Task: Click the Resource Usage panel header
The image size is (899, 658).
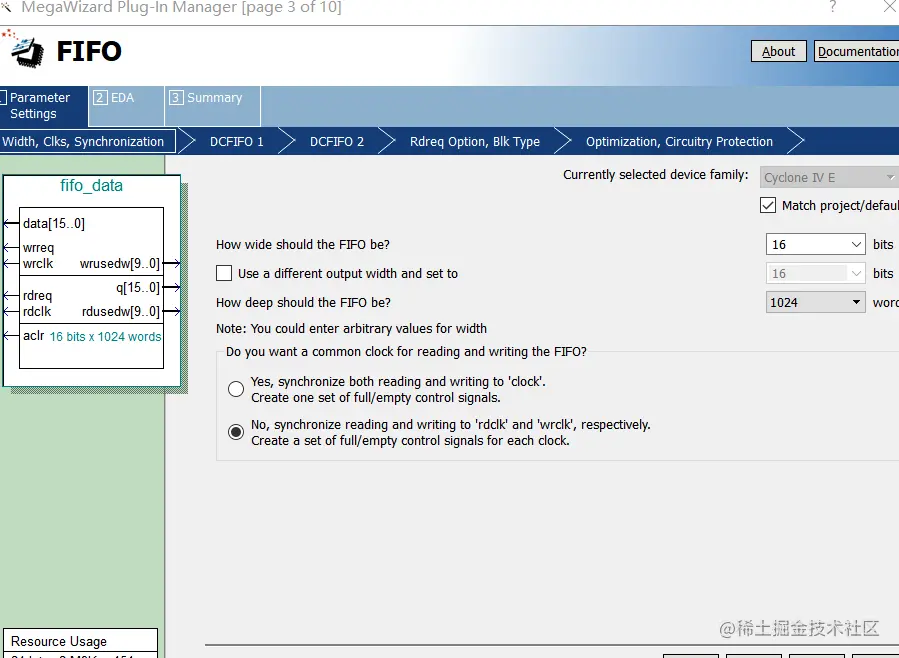Action: [80, 640]
